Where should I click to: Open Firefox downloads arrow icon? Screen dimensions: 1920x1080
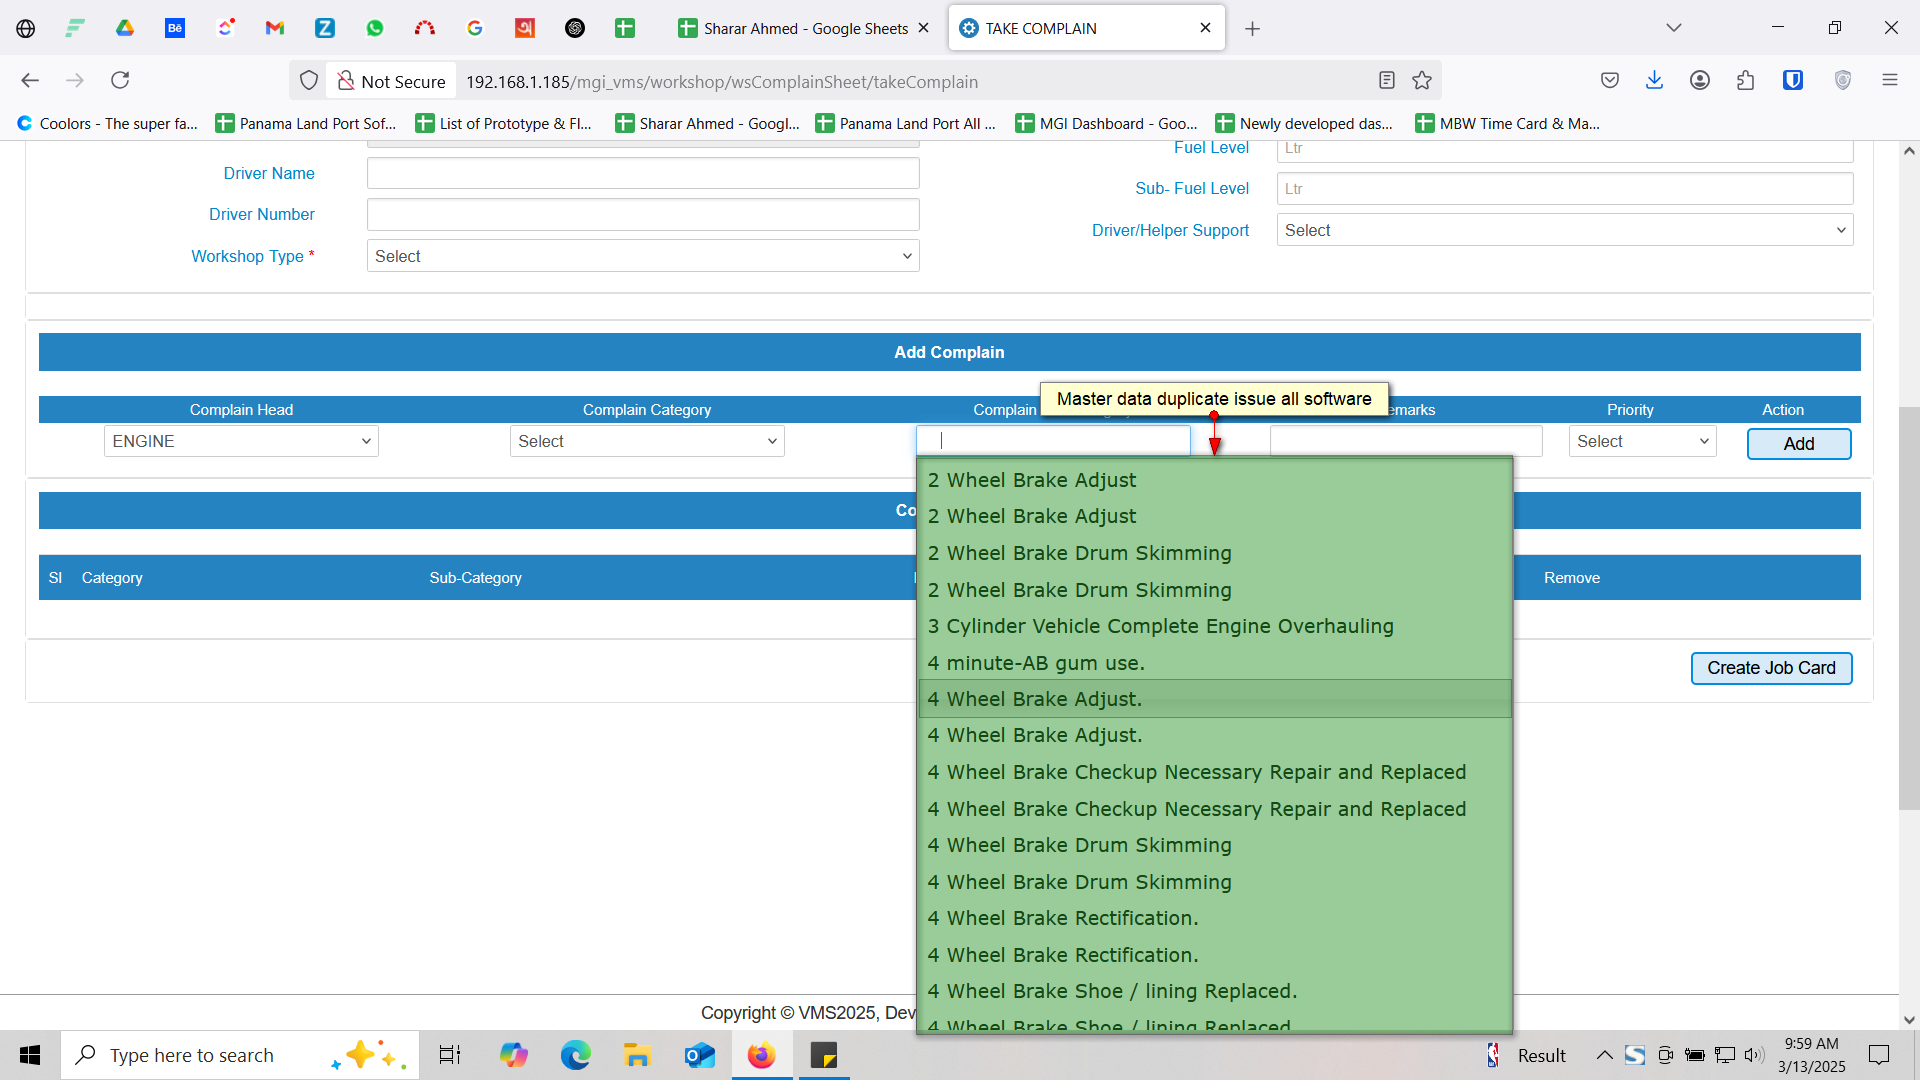click(1654, 81)
